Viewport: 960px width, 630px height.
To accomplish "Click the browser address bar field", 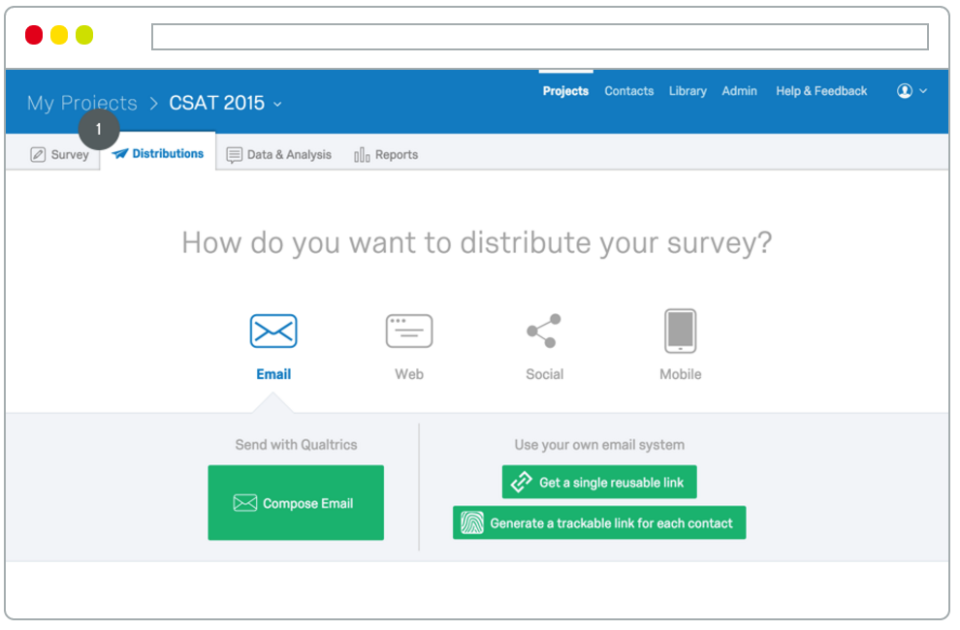I will point(540,37).
